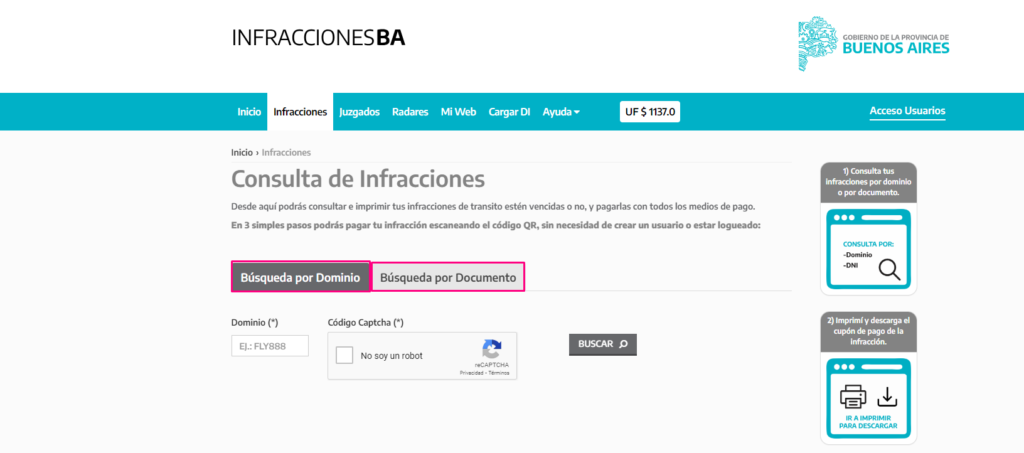Check the No soy un robot box
The height and width of the screenshot is (453, 1024).
pyautogui.click(x=344, y=356)
